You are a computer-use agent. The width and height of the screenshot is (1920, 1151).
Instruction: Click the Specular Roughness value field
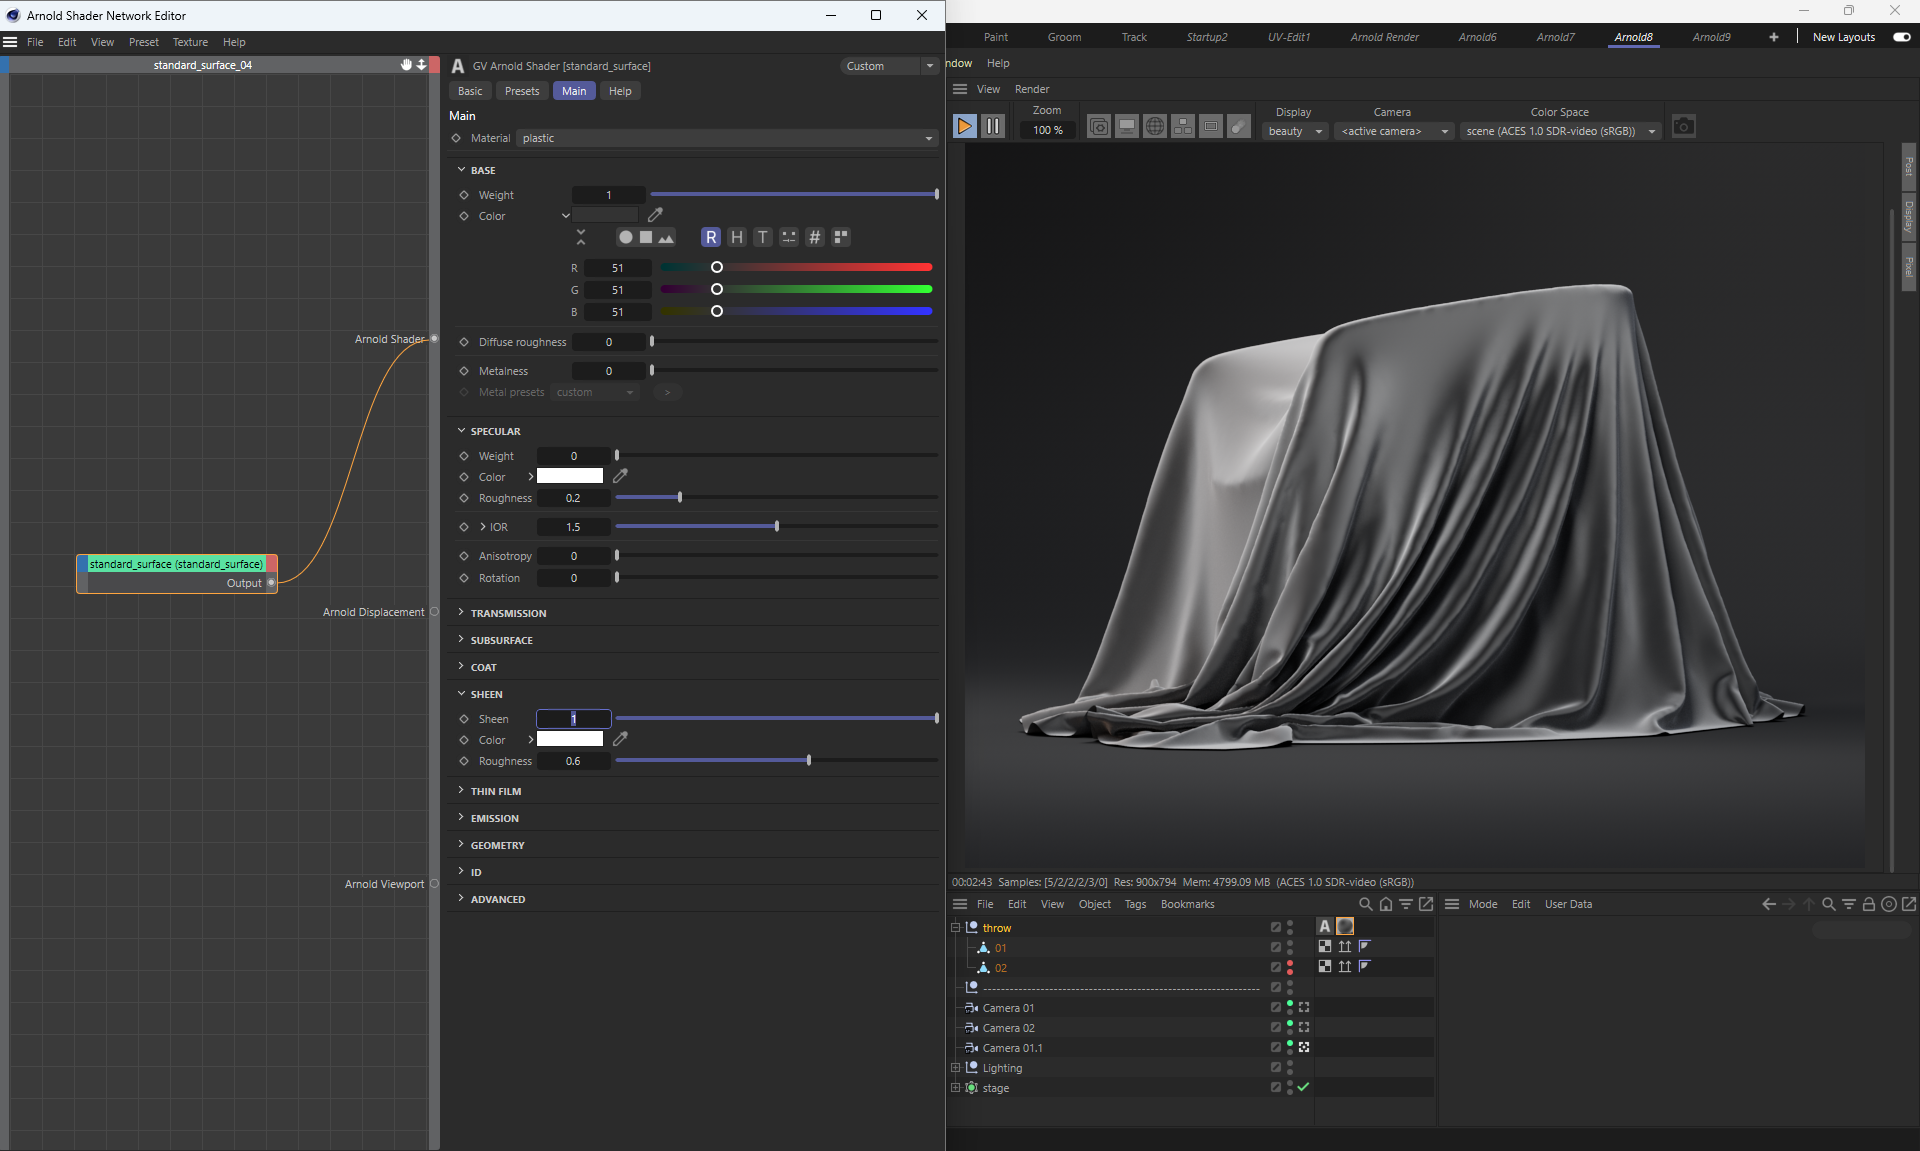(573, 498)
